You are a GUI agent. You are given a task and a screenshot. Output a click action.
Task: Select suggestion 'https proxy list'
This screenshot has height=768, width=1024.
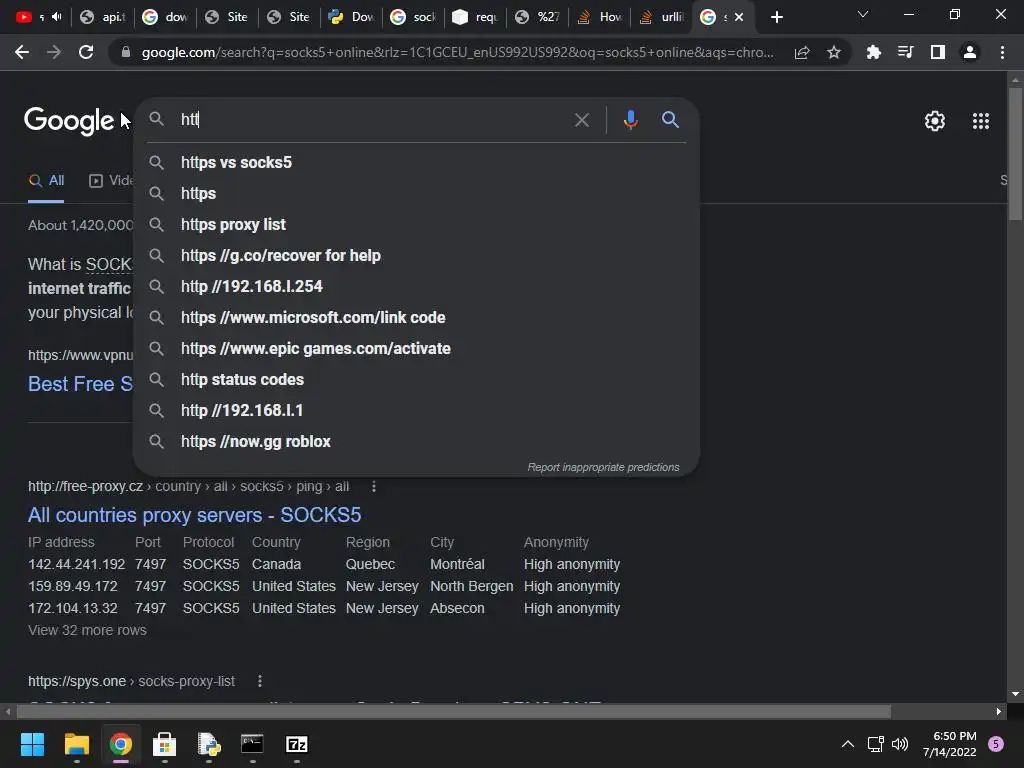(x=417, y=225)
